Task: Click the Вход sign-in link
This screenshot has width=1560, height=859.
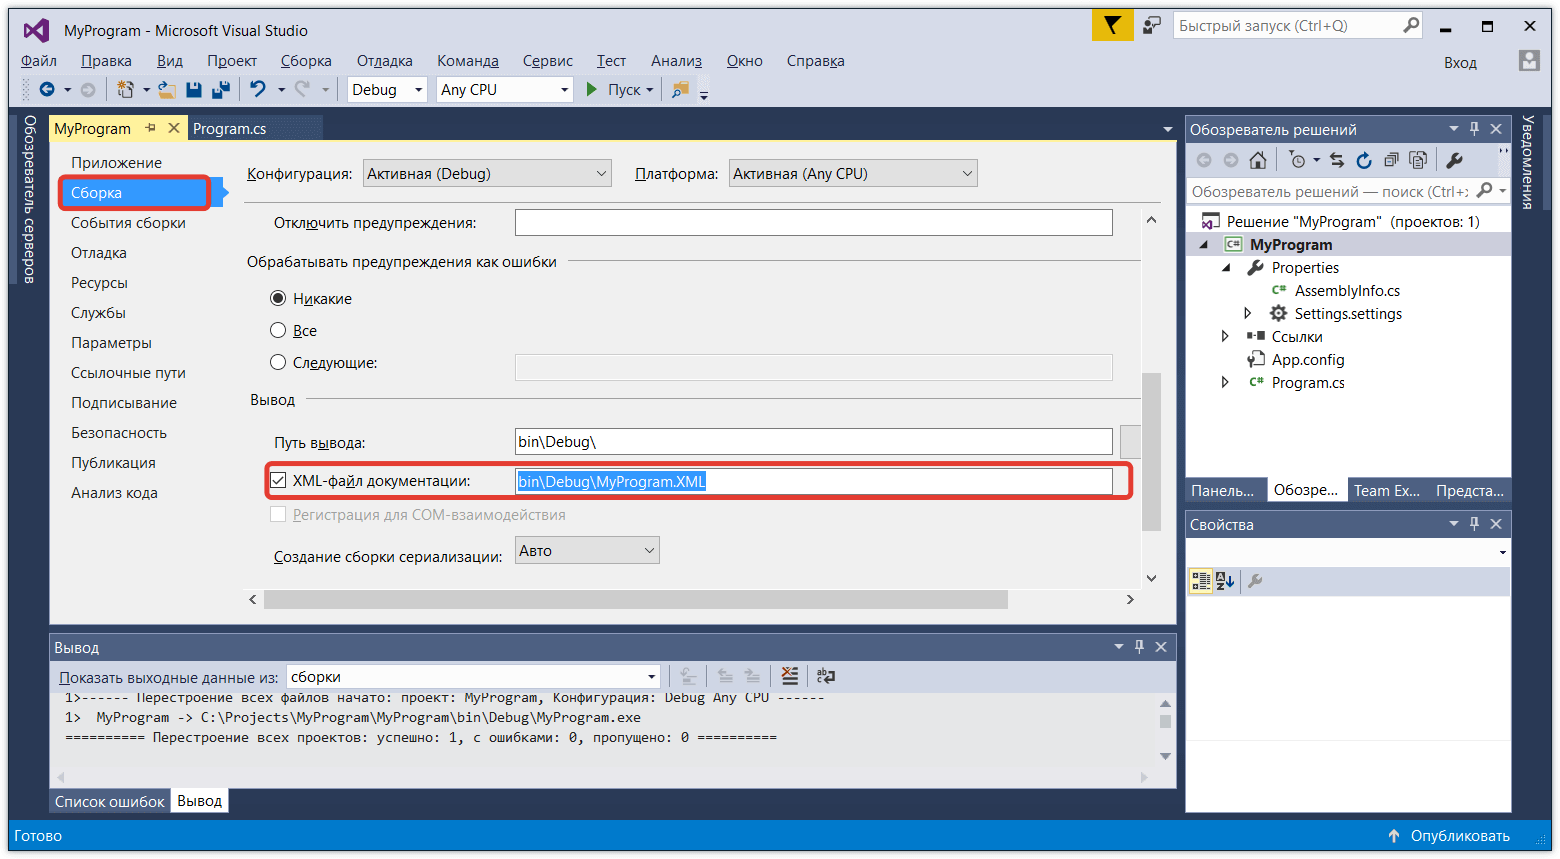Action: (1460, 62)
